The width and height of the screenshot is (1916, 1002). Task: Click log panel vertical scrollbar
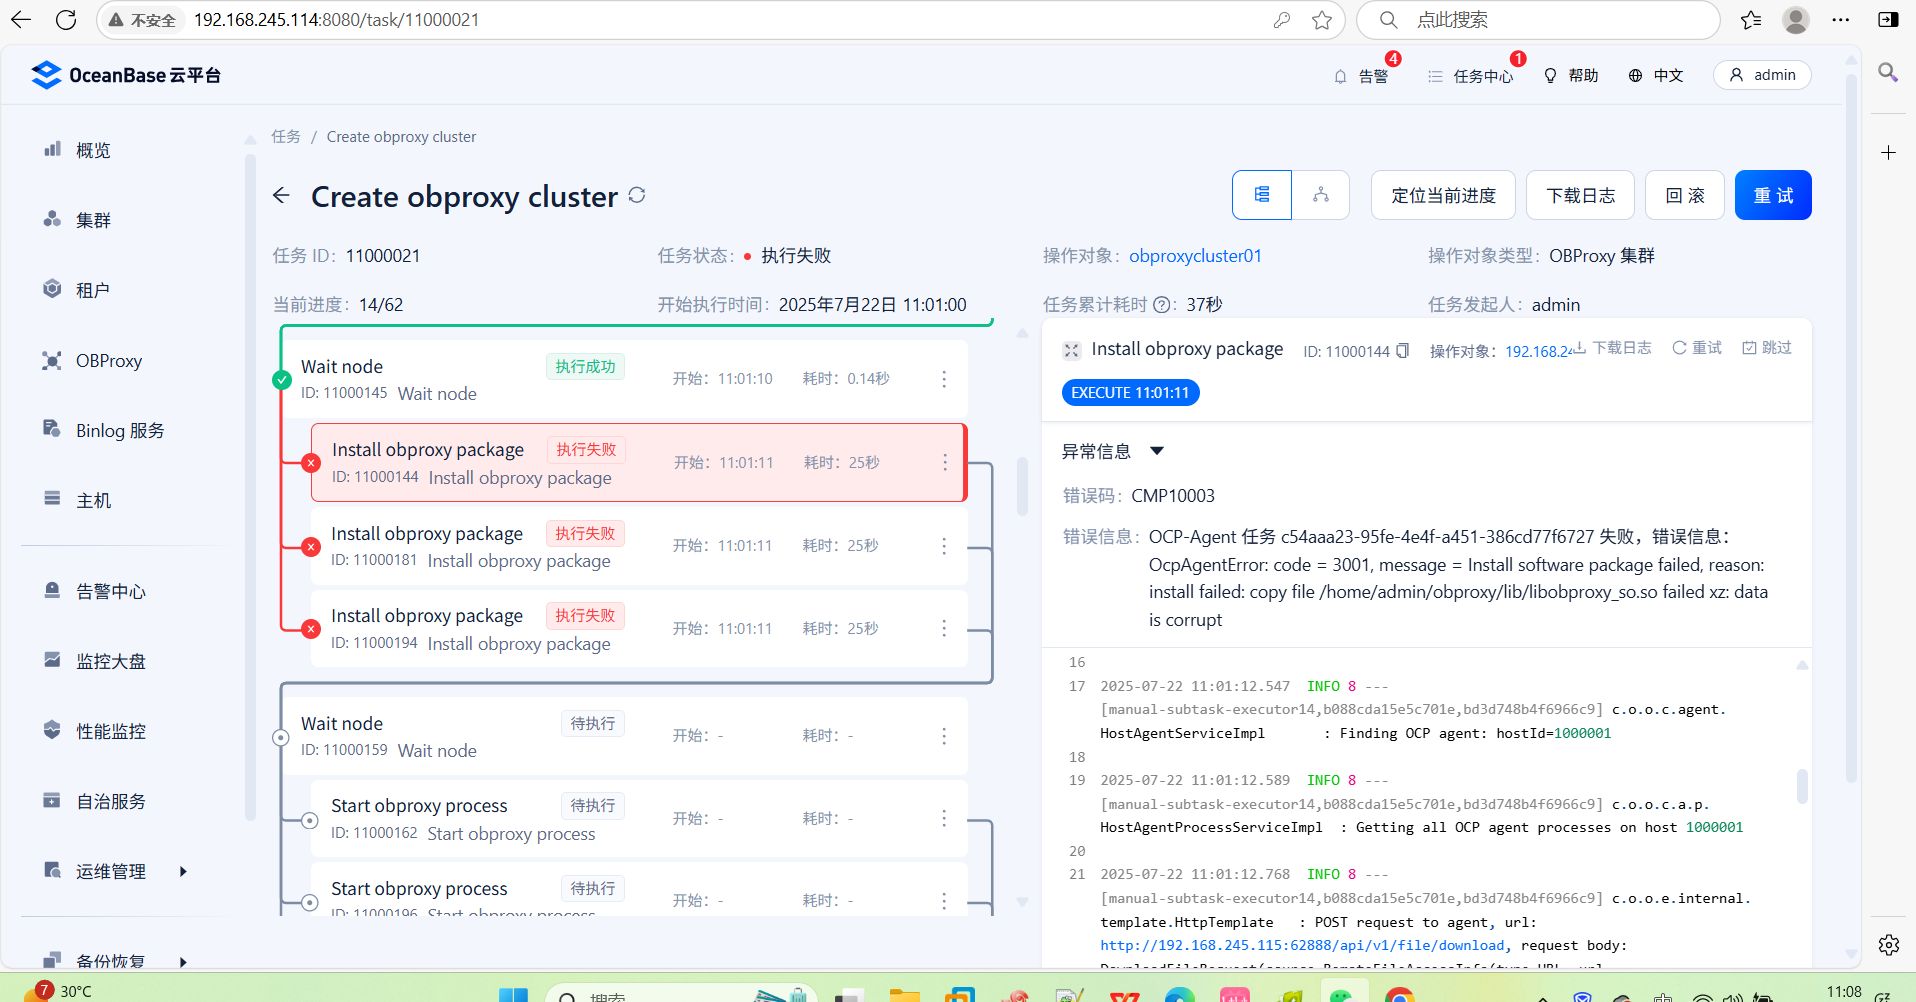tap(1802, 786)
